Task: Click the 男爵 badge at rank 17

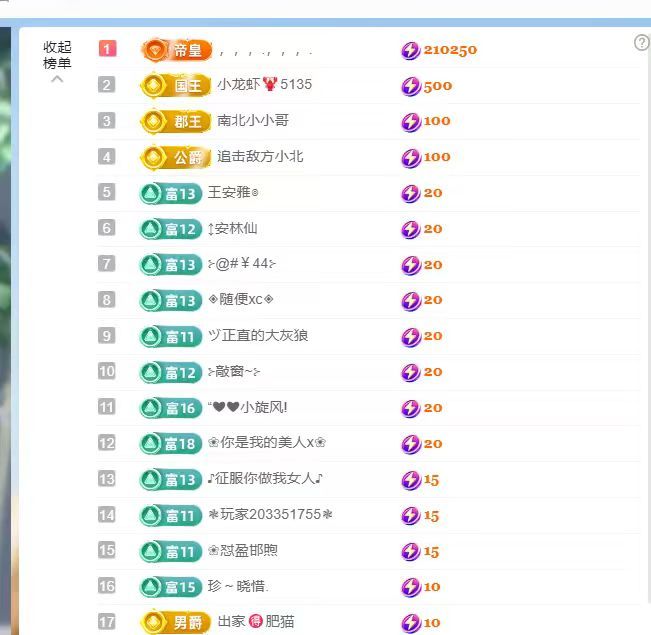Action: (x=176, y=623)
